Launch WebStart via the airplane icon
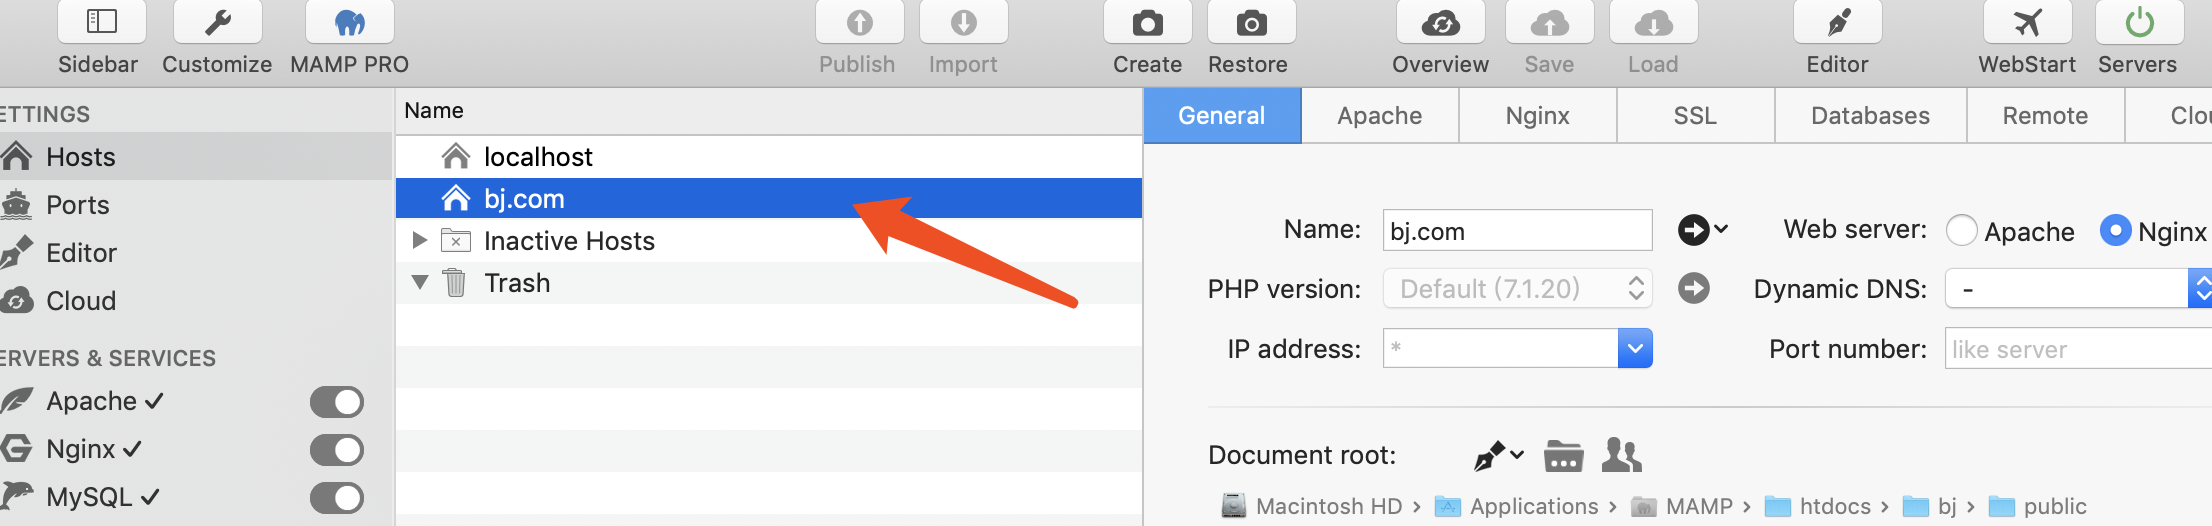2212x526 pixels. click(2028, 21)
